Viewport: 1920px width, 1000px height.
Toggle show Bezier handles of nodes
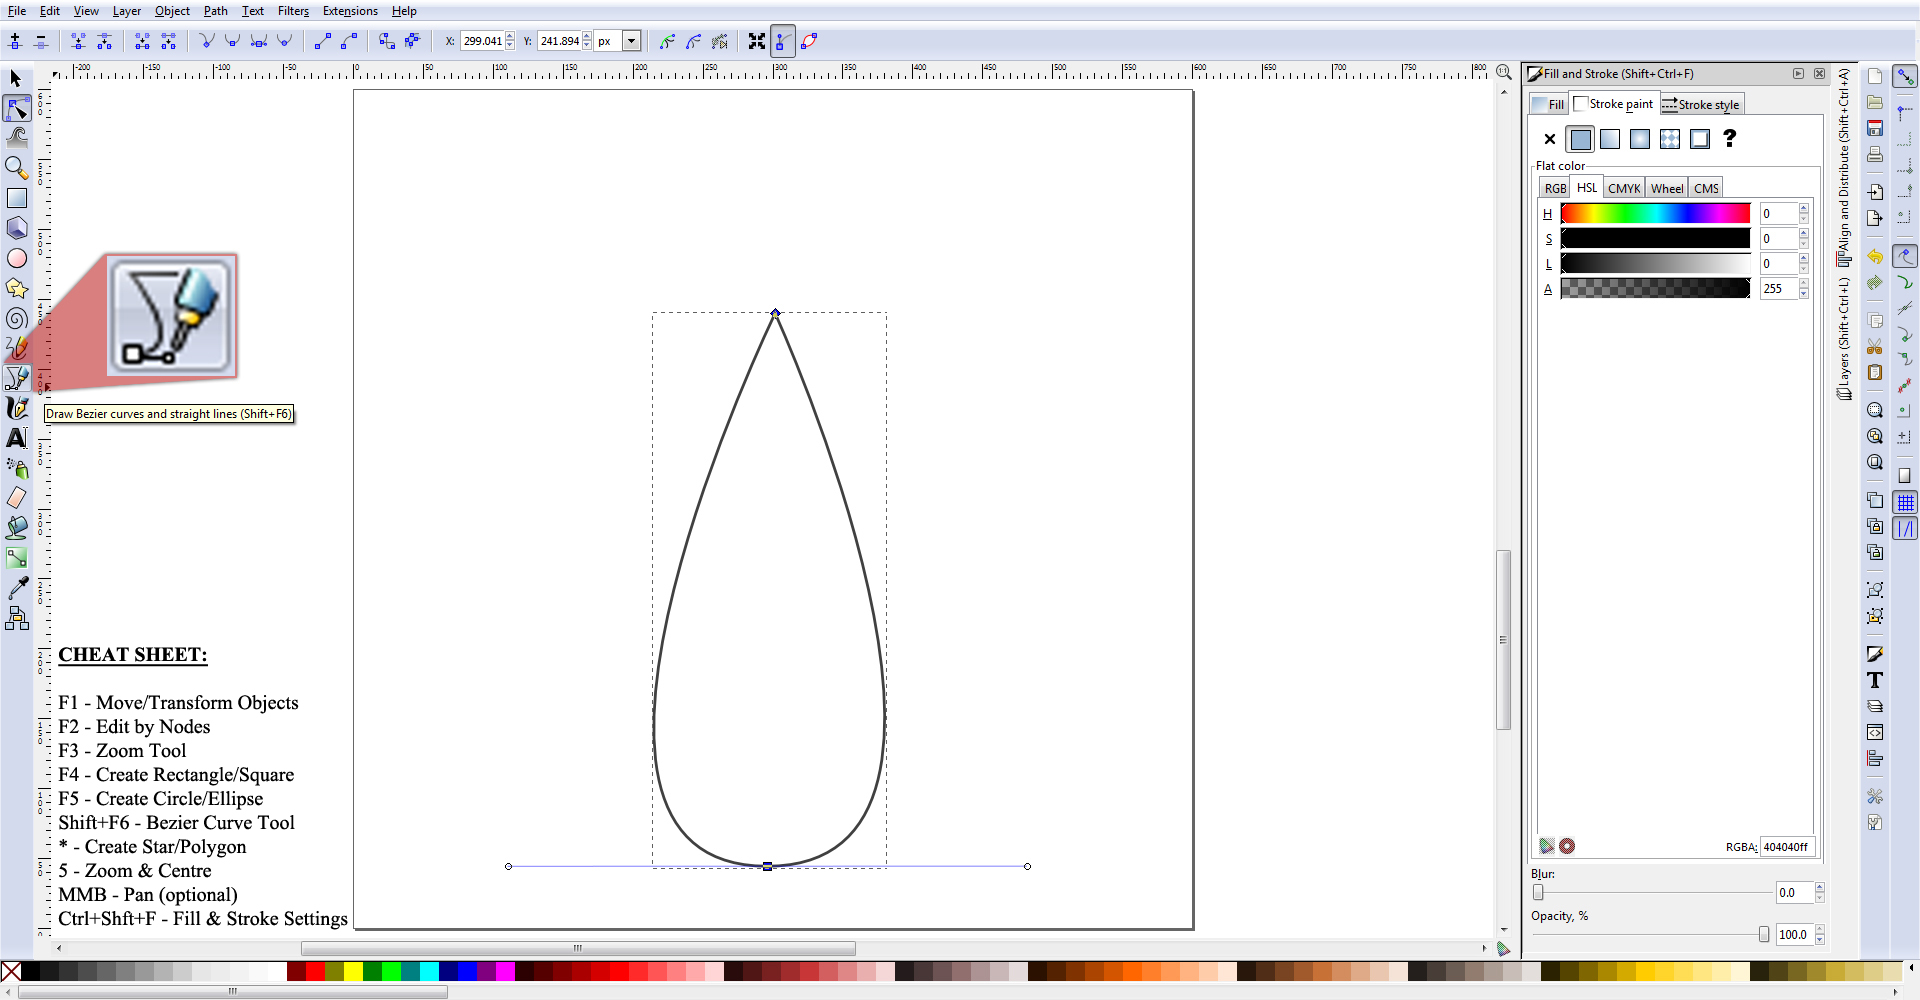(783, 41)
